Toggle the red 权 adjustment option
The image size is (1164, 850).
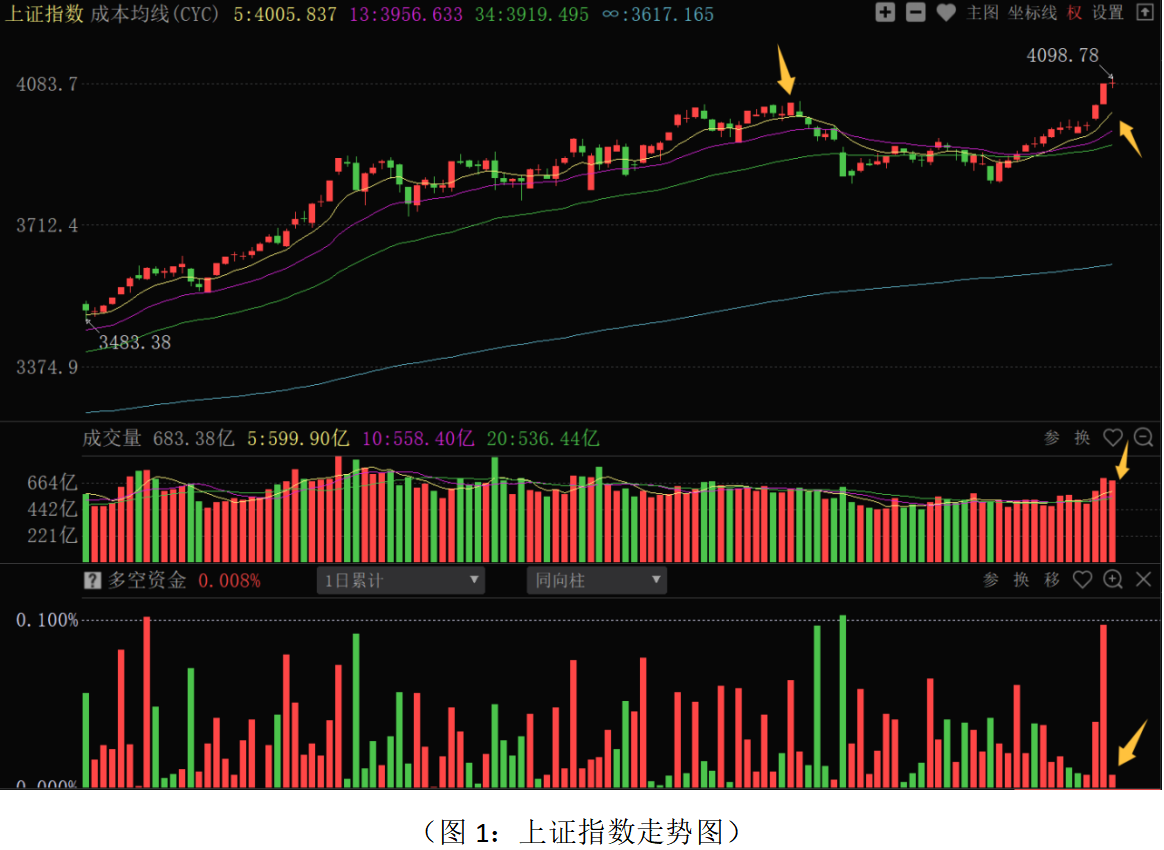point(1074,13)
